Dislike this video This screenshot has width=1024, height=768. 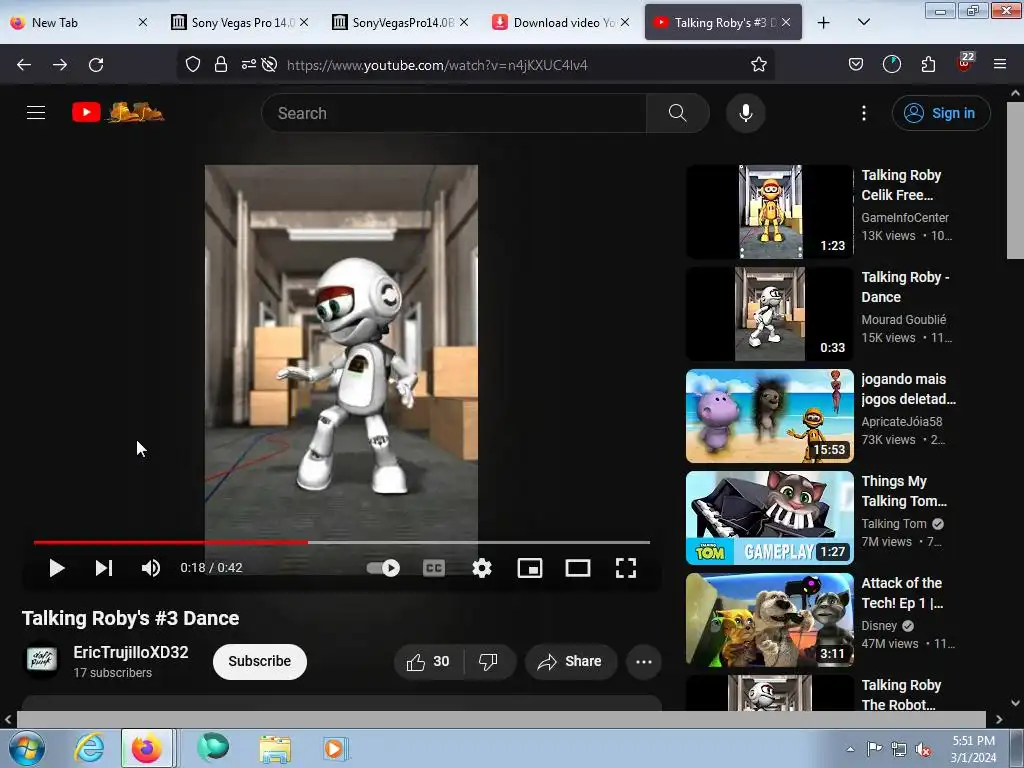pyautogui.click(x=488, y=662)
